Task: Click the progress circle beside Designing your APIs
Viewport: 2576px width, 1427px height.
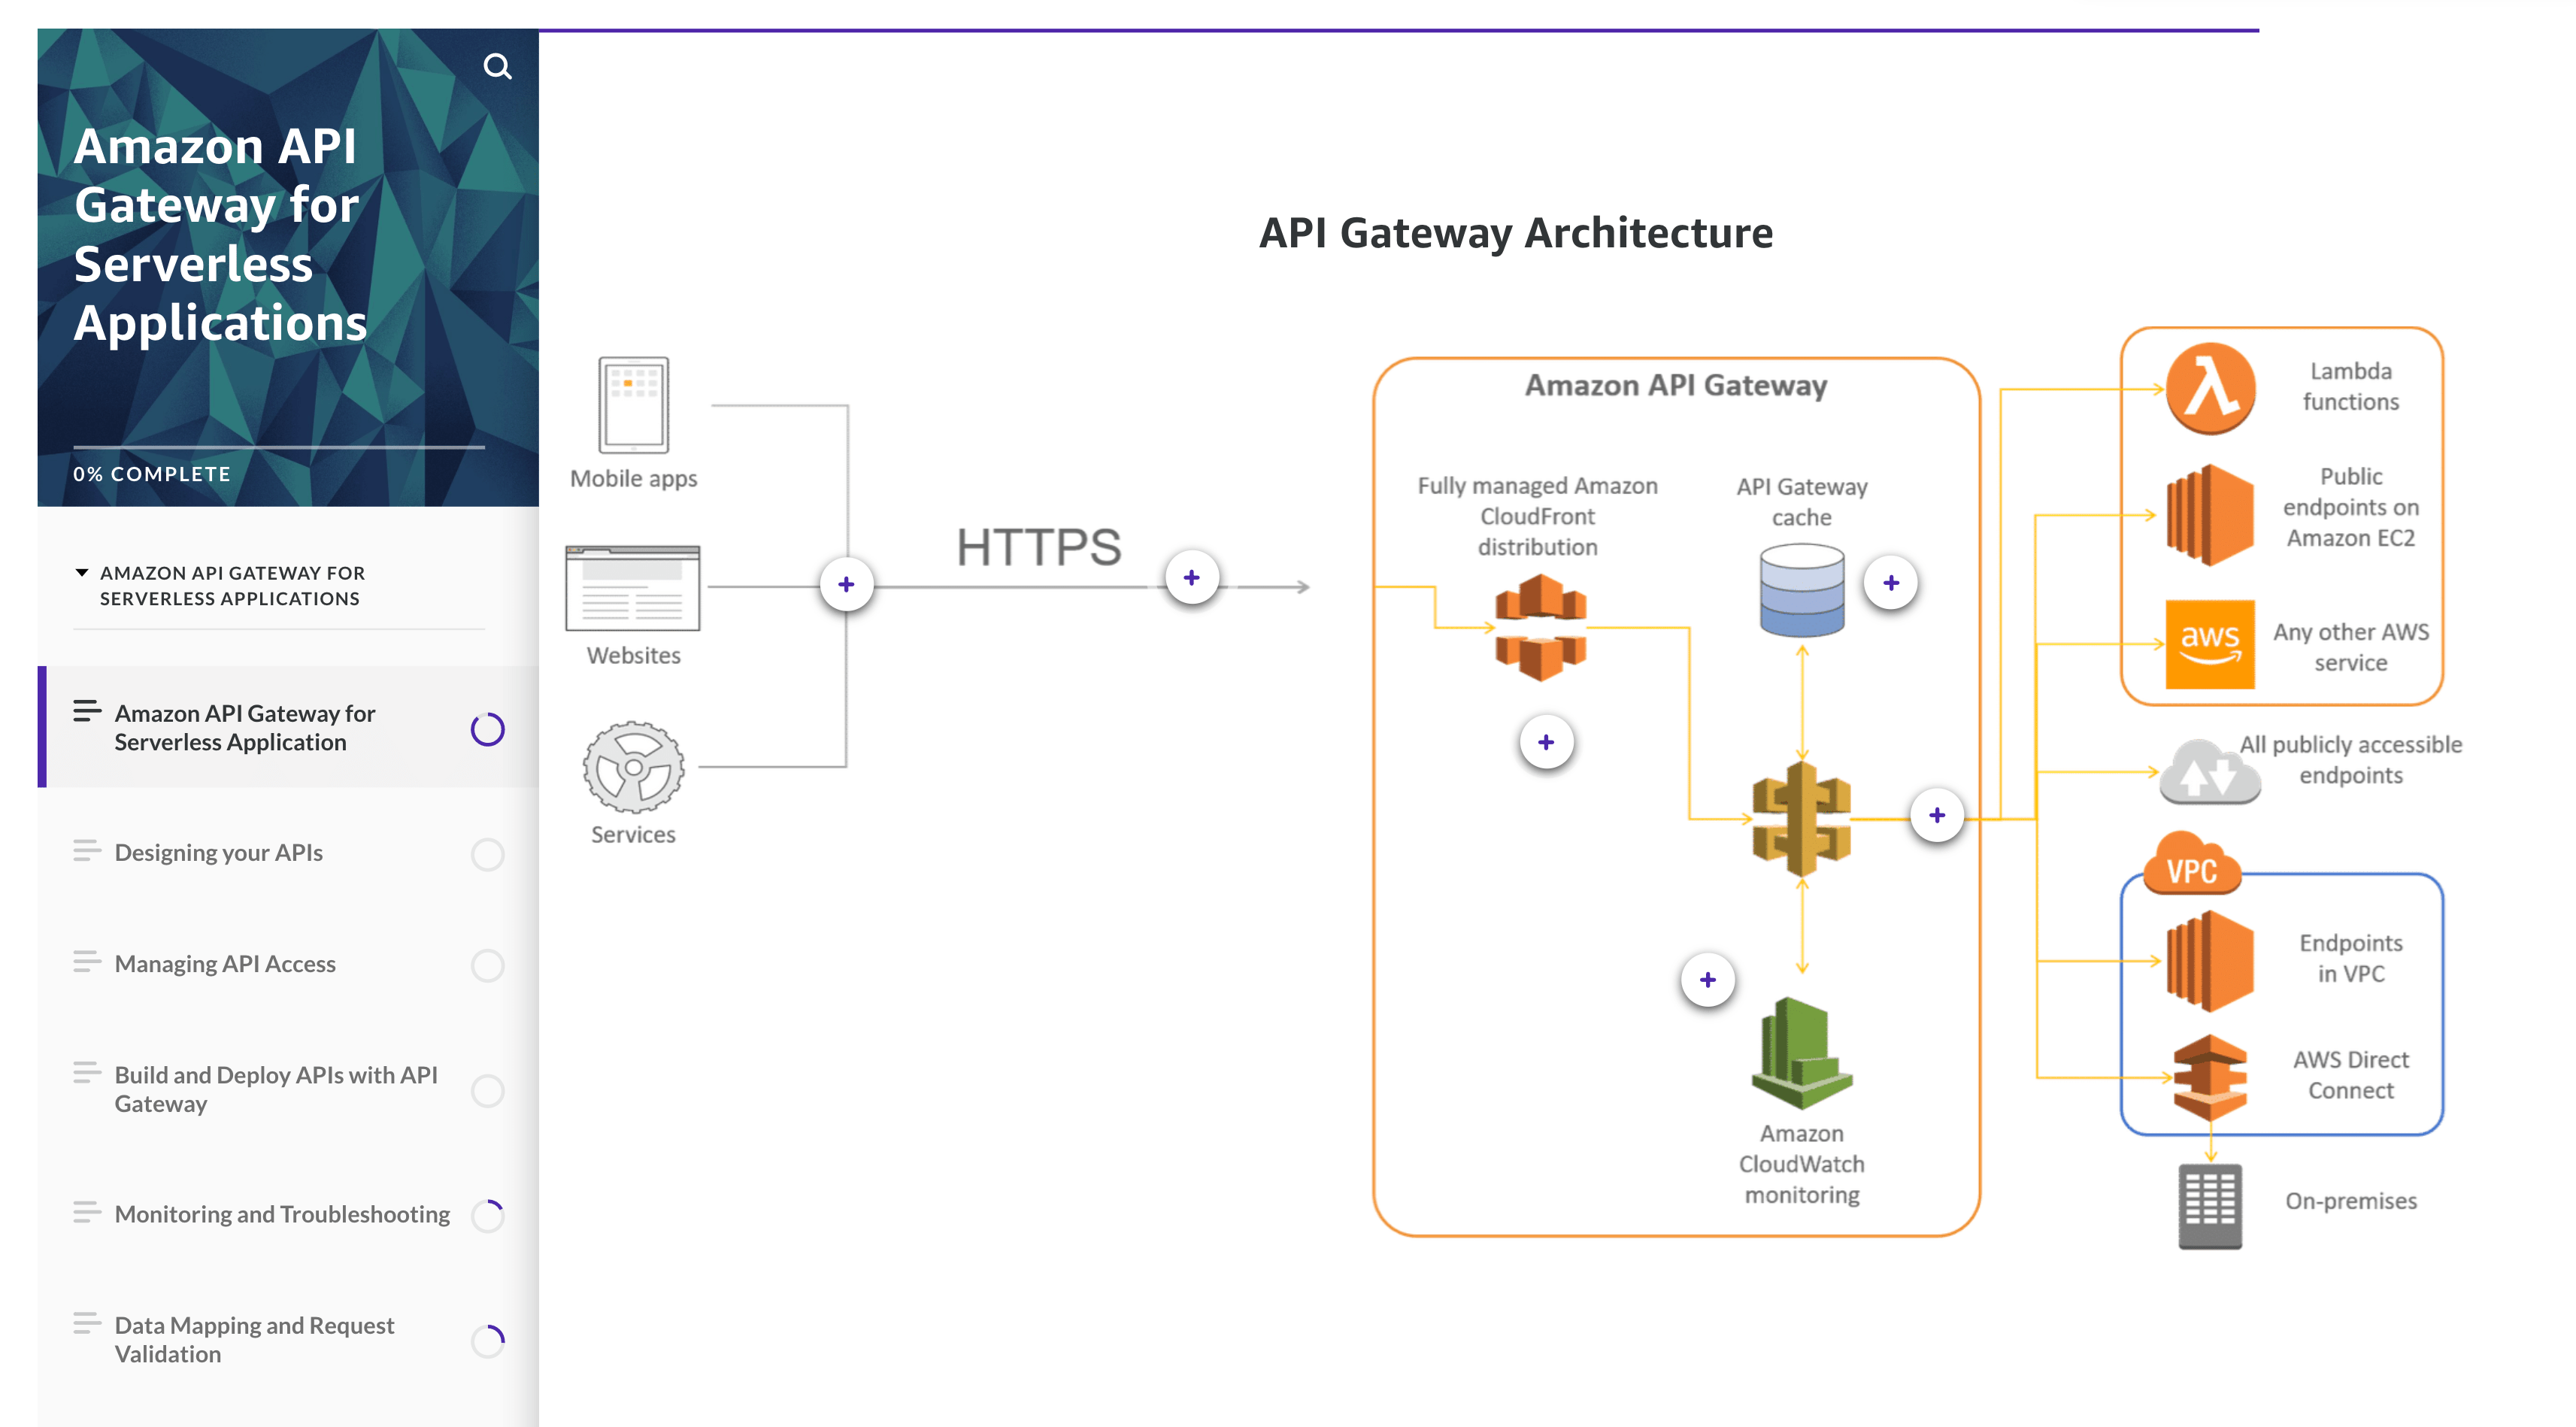Action: [x=487, y=853]
